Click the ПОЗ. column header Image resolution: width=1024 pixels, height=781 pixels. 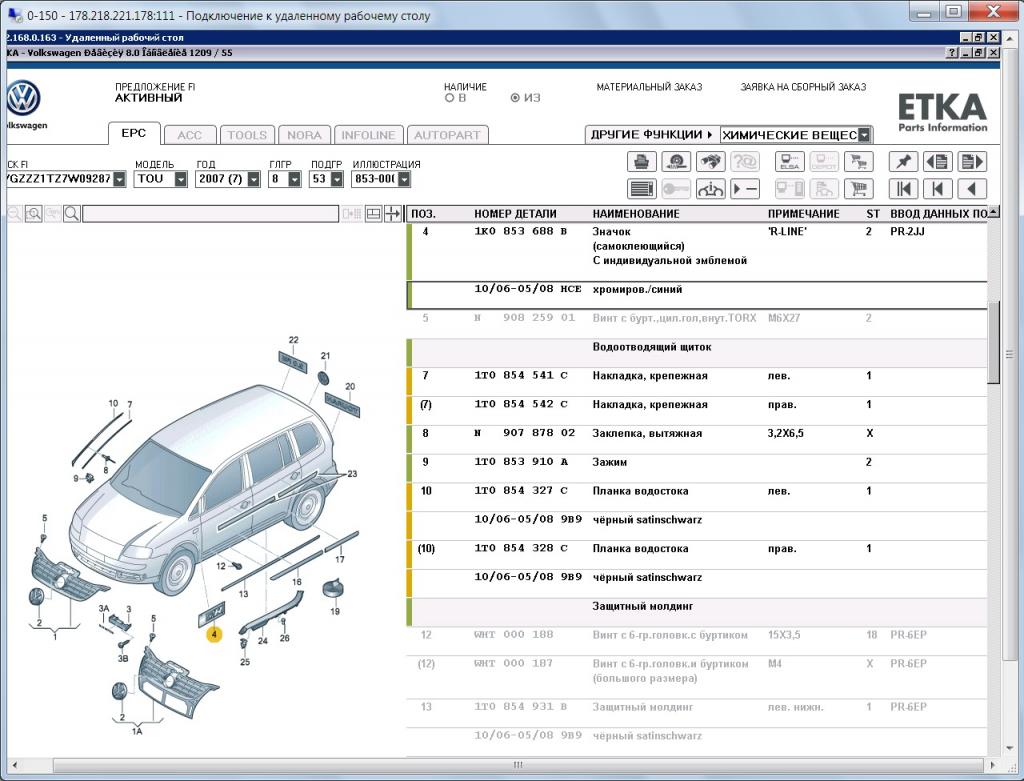tap(423, 214)
